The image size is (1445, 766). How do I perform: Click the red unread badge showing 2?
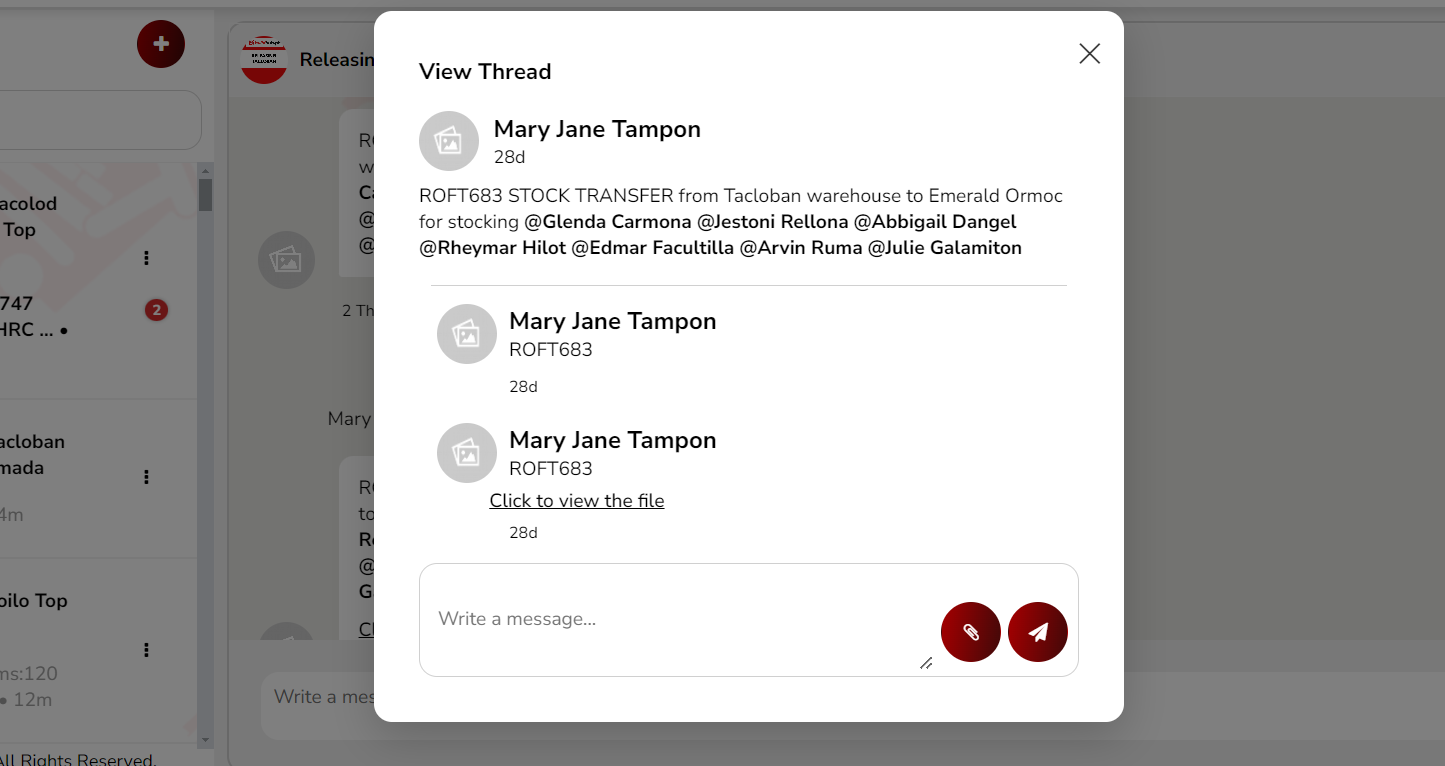(155, 311)
